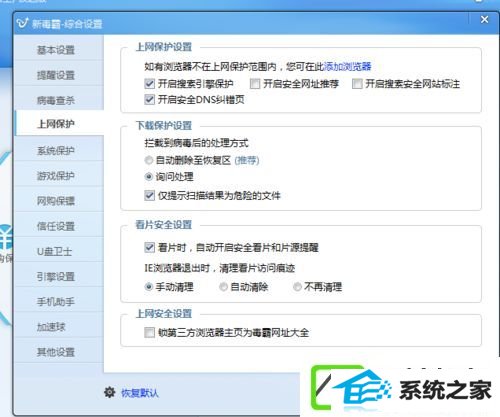
Task: Click the 恢复默认 link
Action: (x=140, y=393)
